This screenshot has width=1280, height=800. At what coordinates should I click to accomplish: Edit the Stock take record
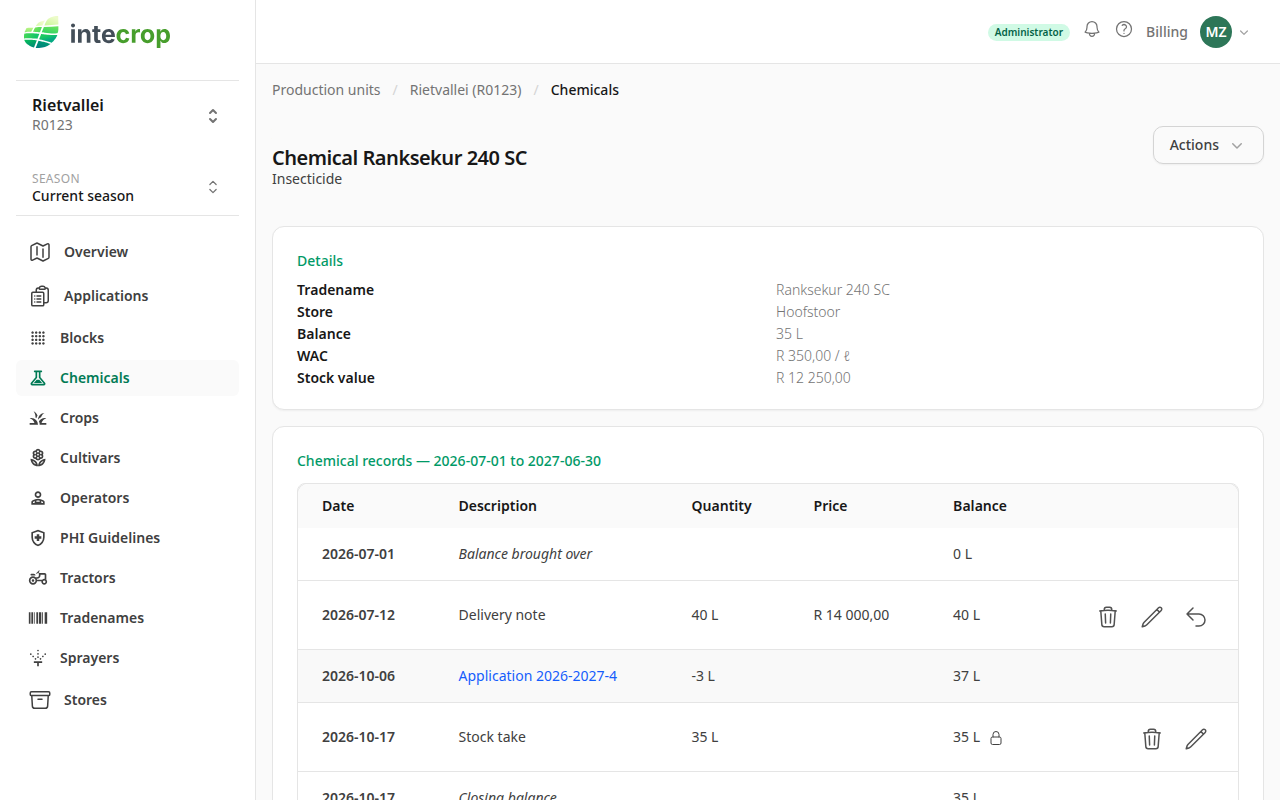pyautogui.click(x=1196, y=739)
